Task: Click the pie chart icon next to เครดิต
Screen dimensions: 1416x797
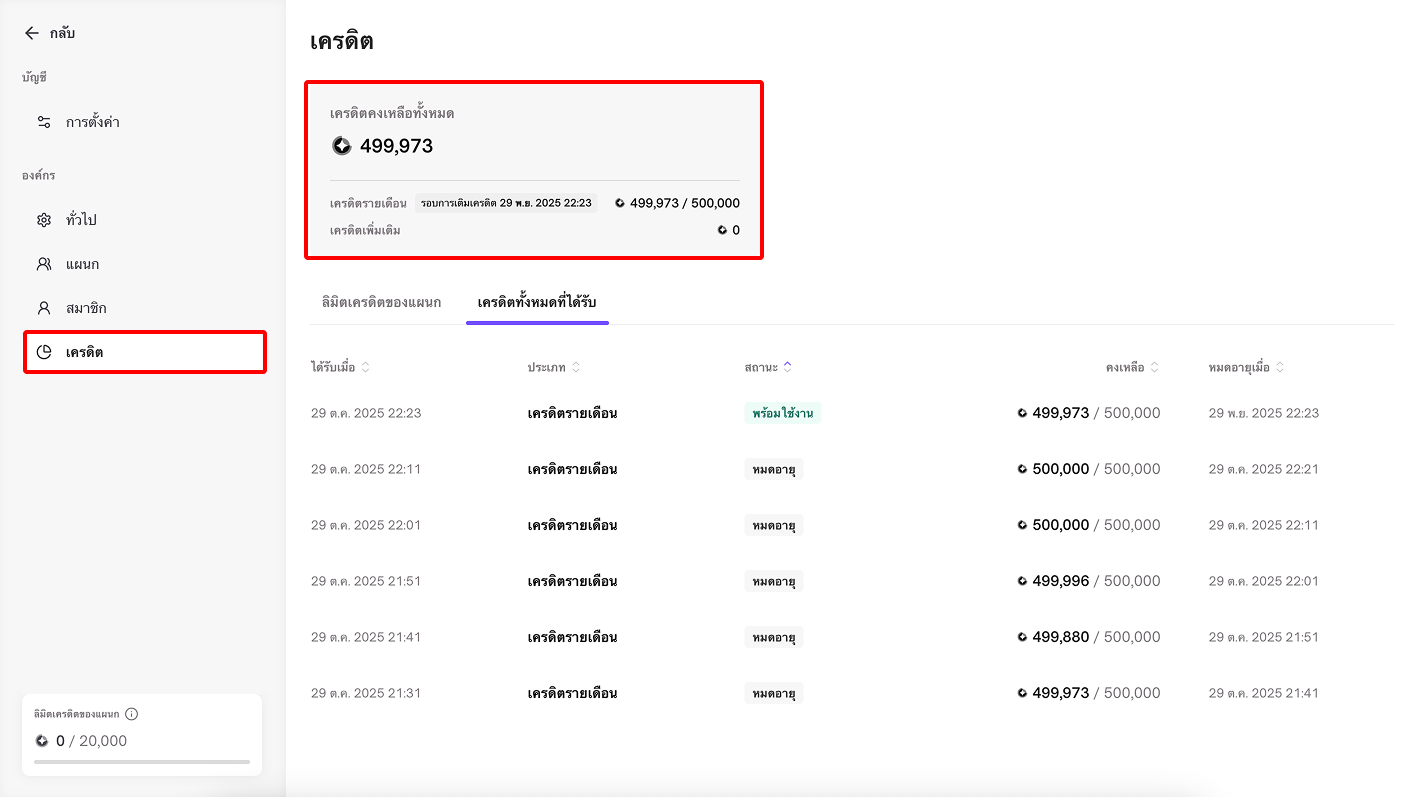Action: click(44, 352)
